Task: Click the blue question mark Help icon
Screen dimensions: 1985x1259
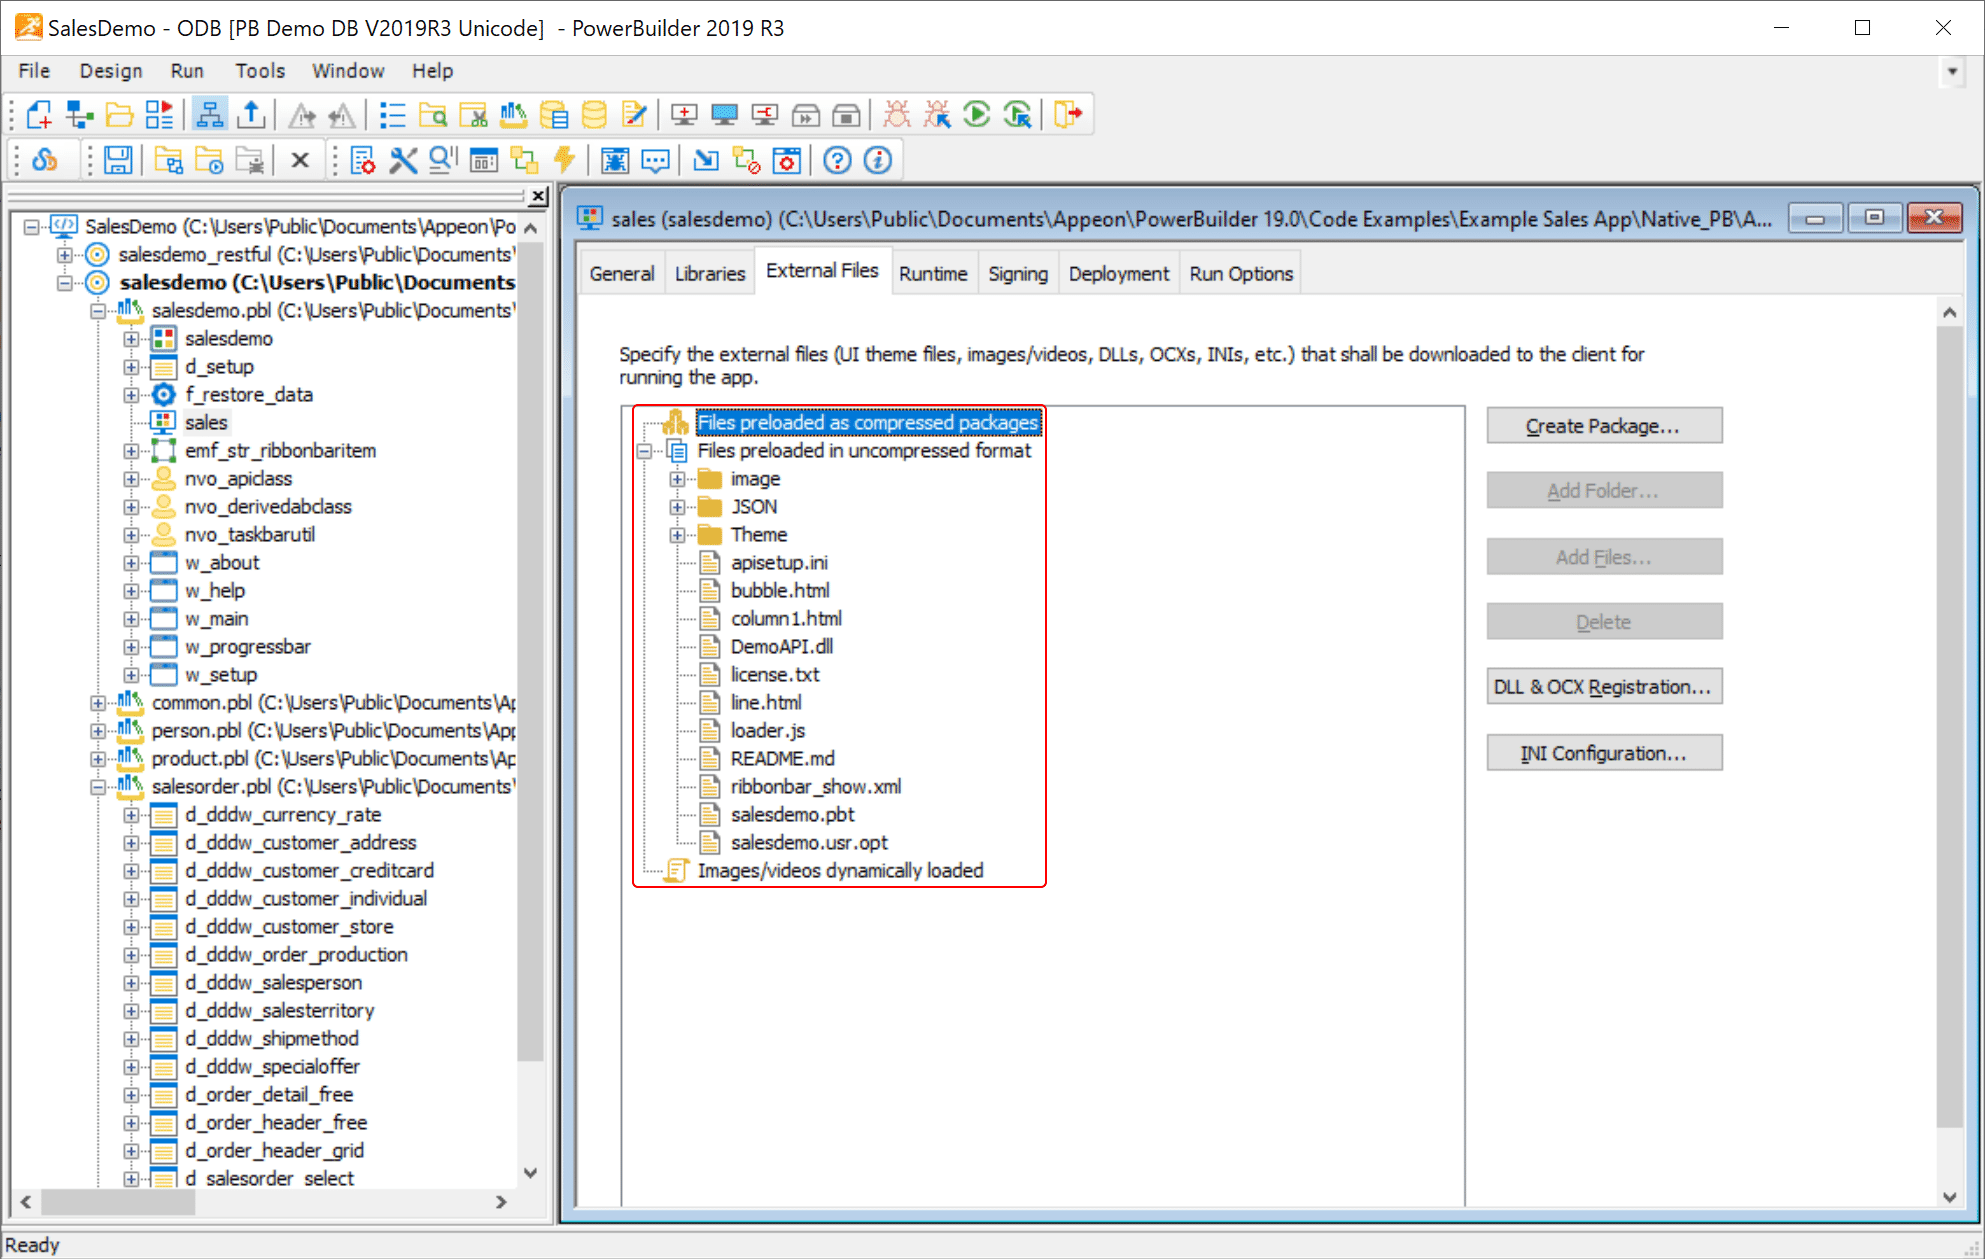Action: pos(837,160)
